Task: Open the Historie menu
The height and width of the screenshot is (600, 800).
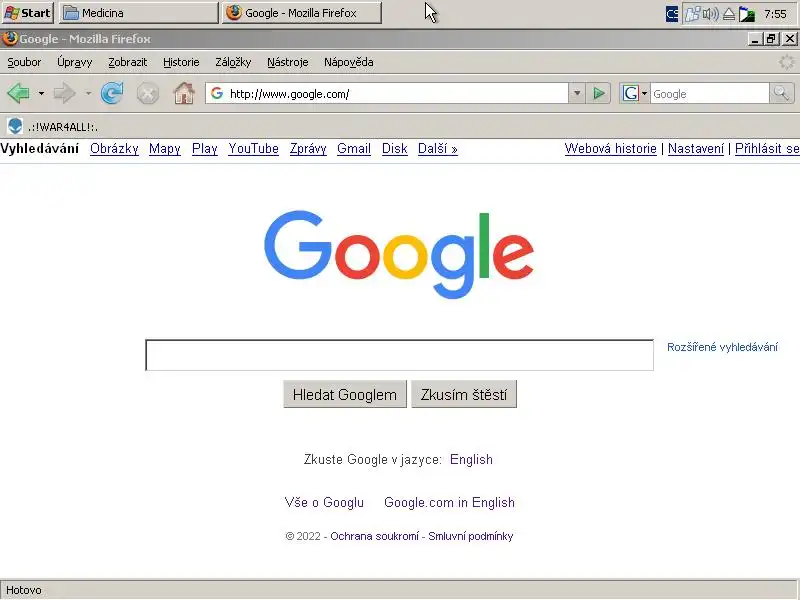Action: coord(181,62)
